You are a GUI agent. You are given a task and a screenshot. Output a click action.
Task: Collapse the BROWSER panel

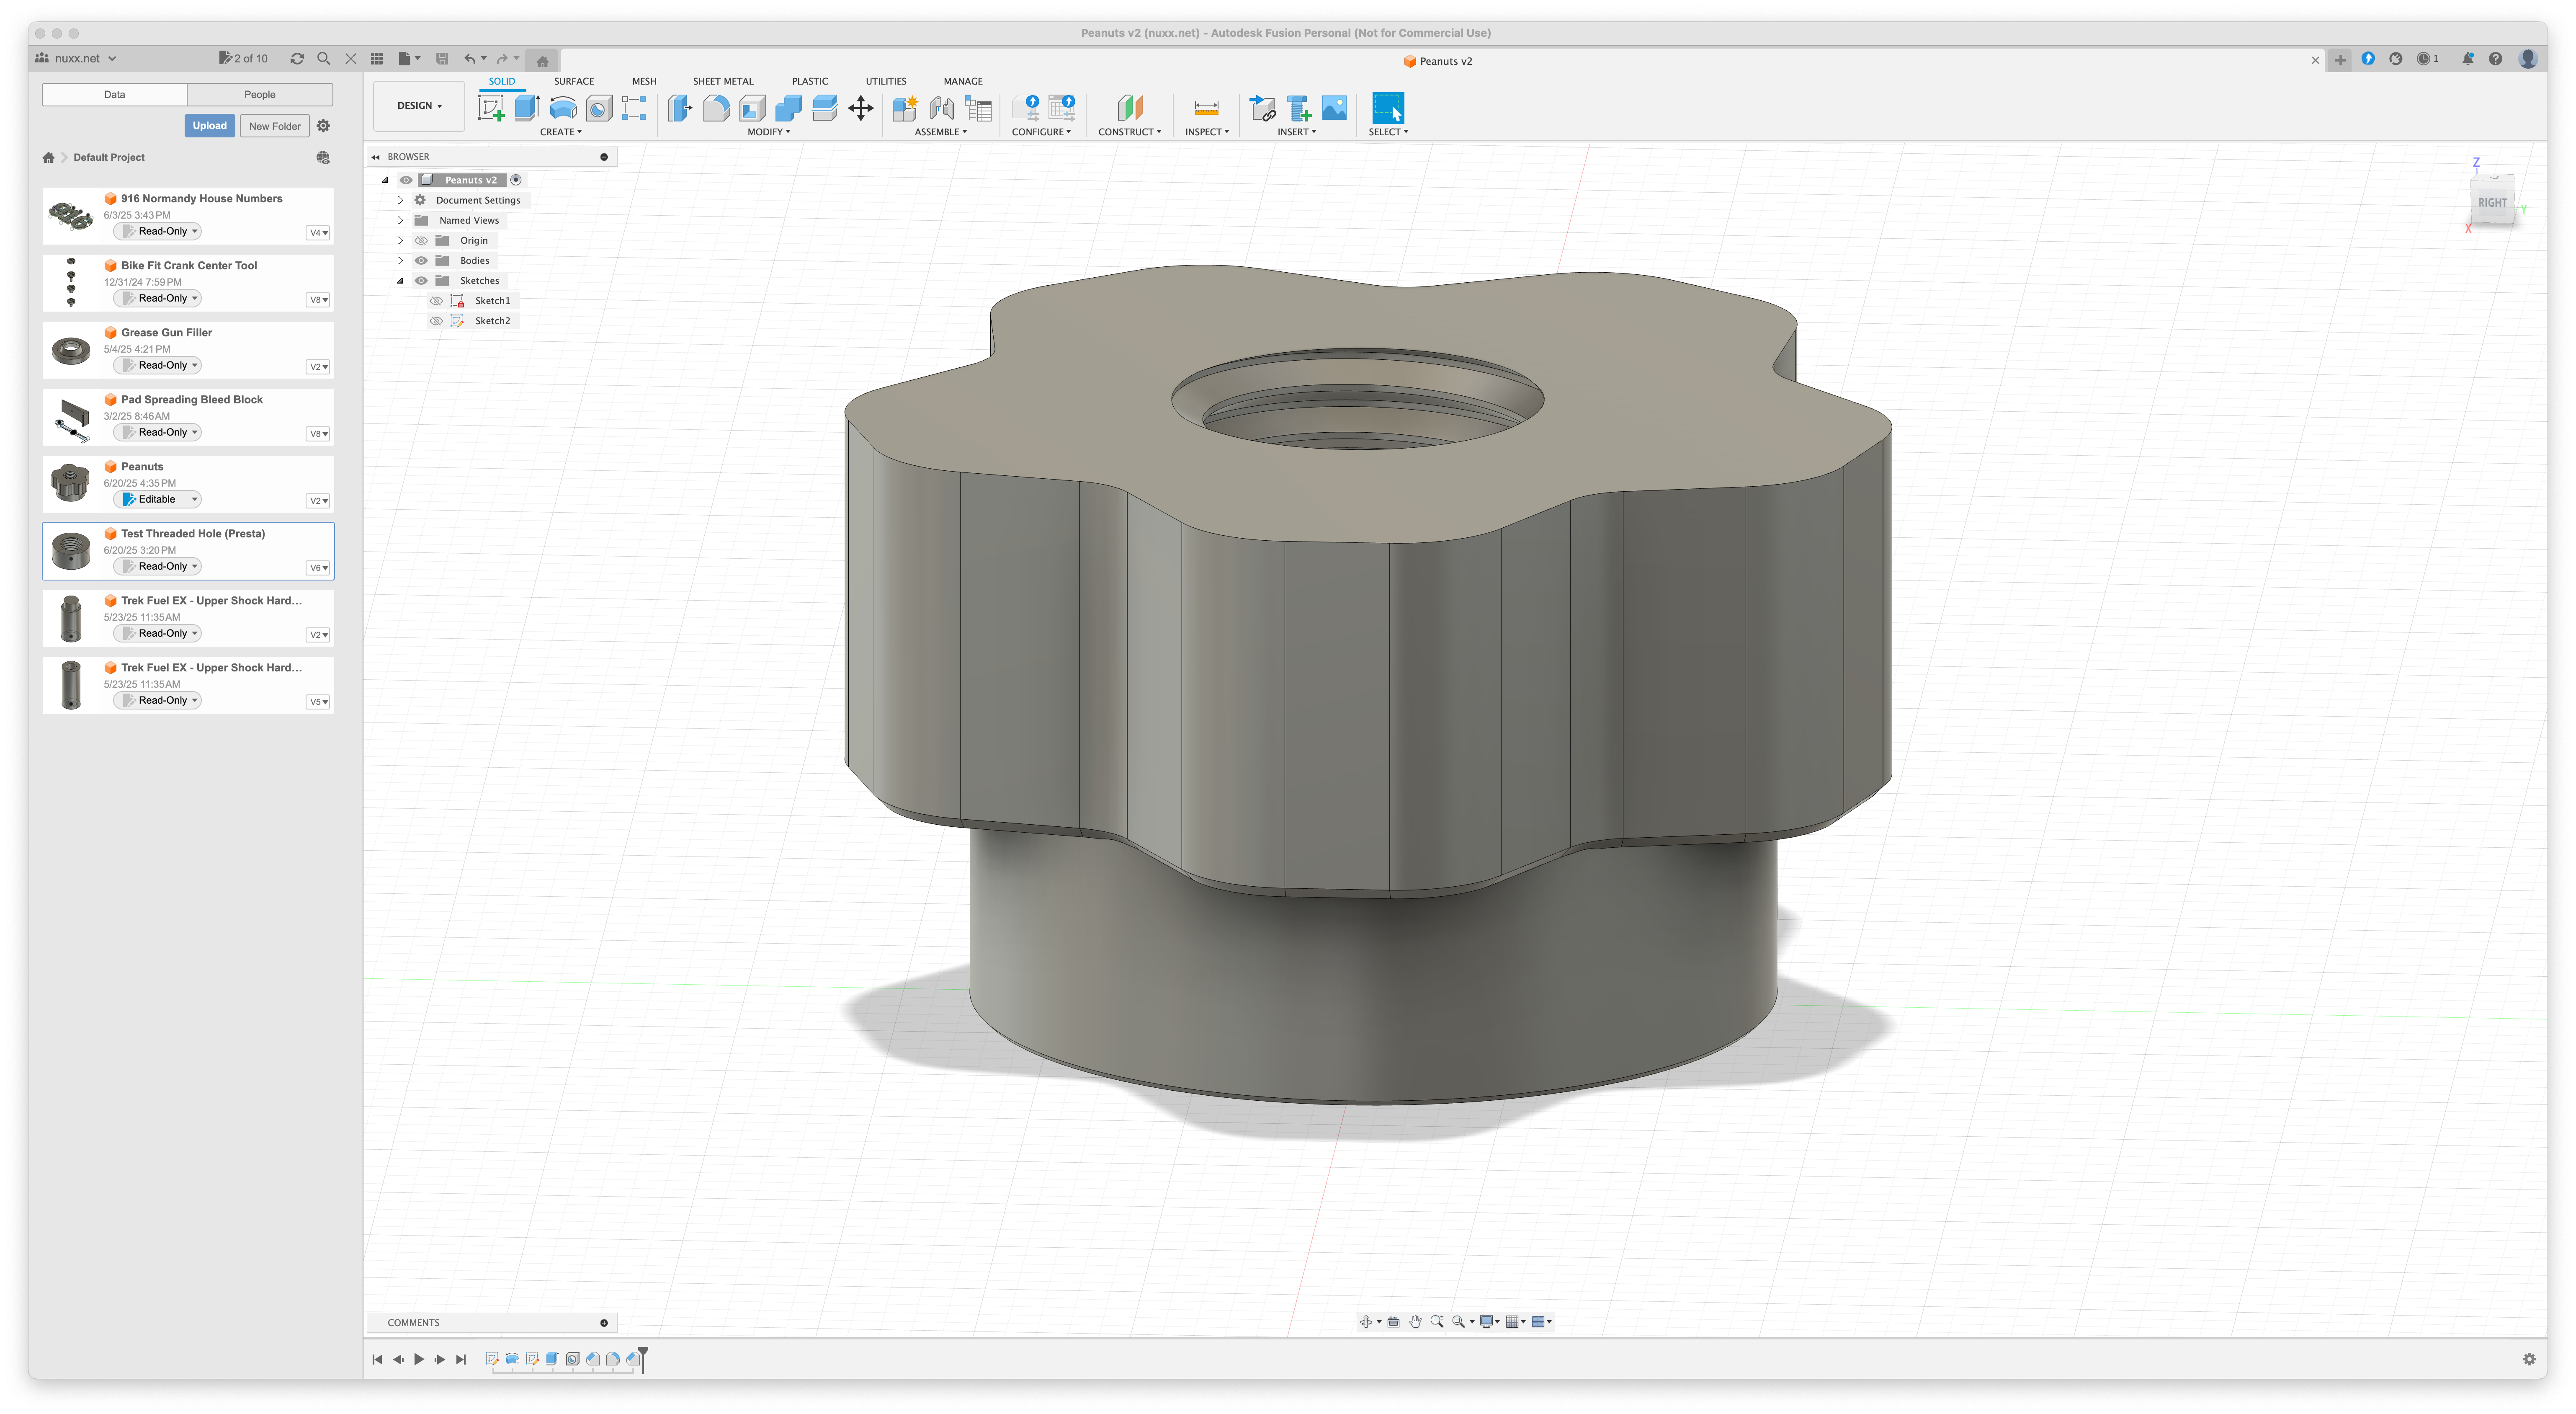[376, 157]
